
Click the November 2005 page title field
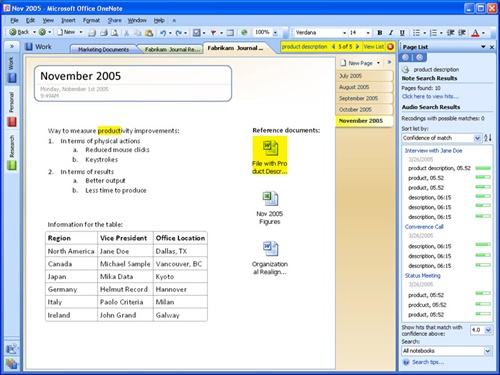click(81, 76)
